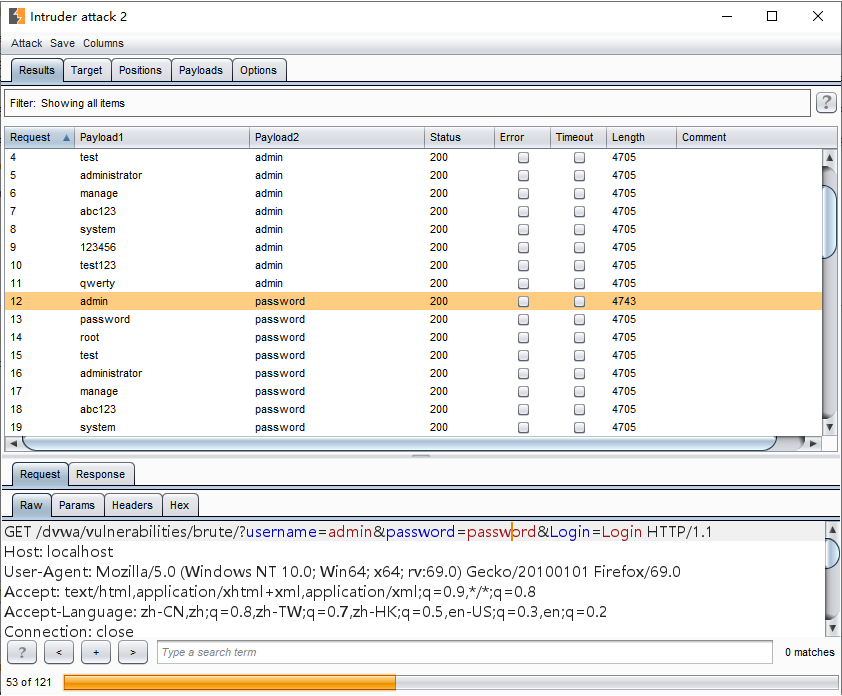The width and height of the screenshot is (842, 696).
Task: Switch to the Positions tab
Action: [x=140, y=70]
